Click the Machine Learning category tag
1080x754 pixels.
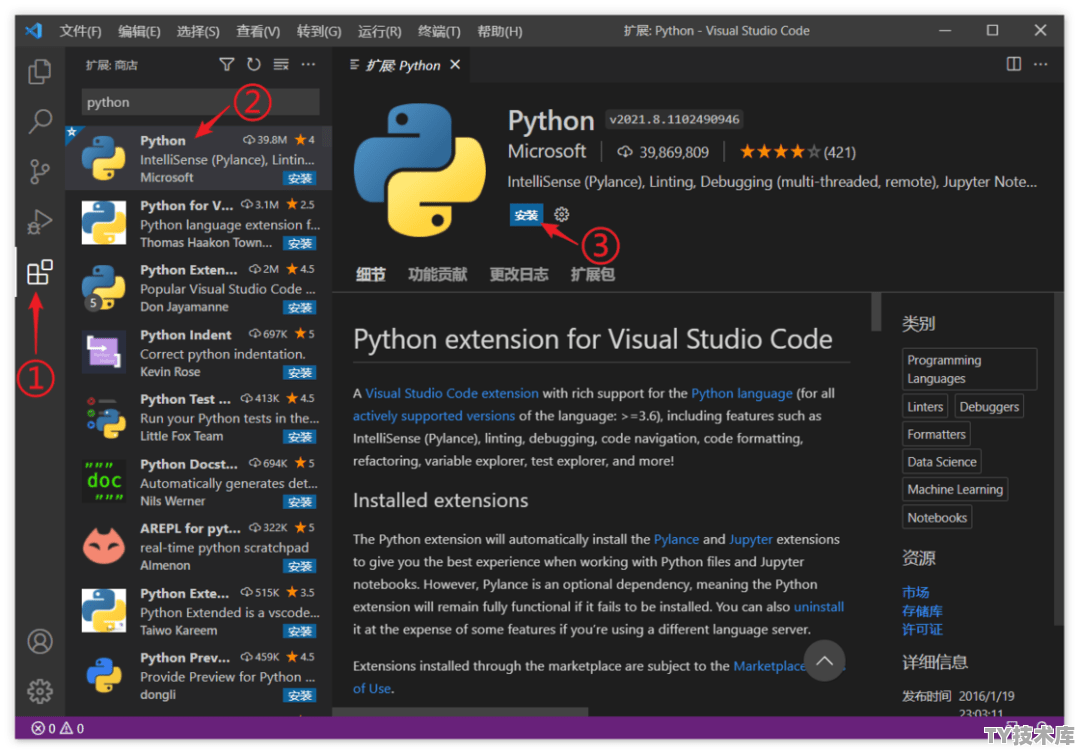(x=955, y=489)
